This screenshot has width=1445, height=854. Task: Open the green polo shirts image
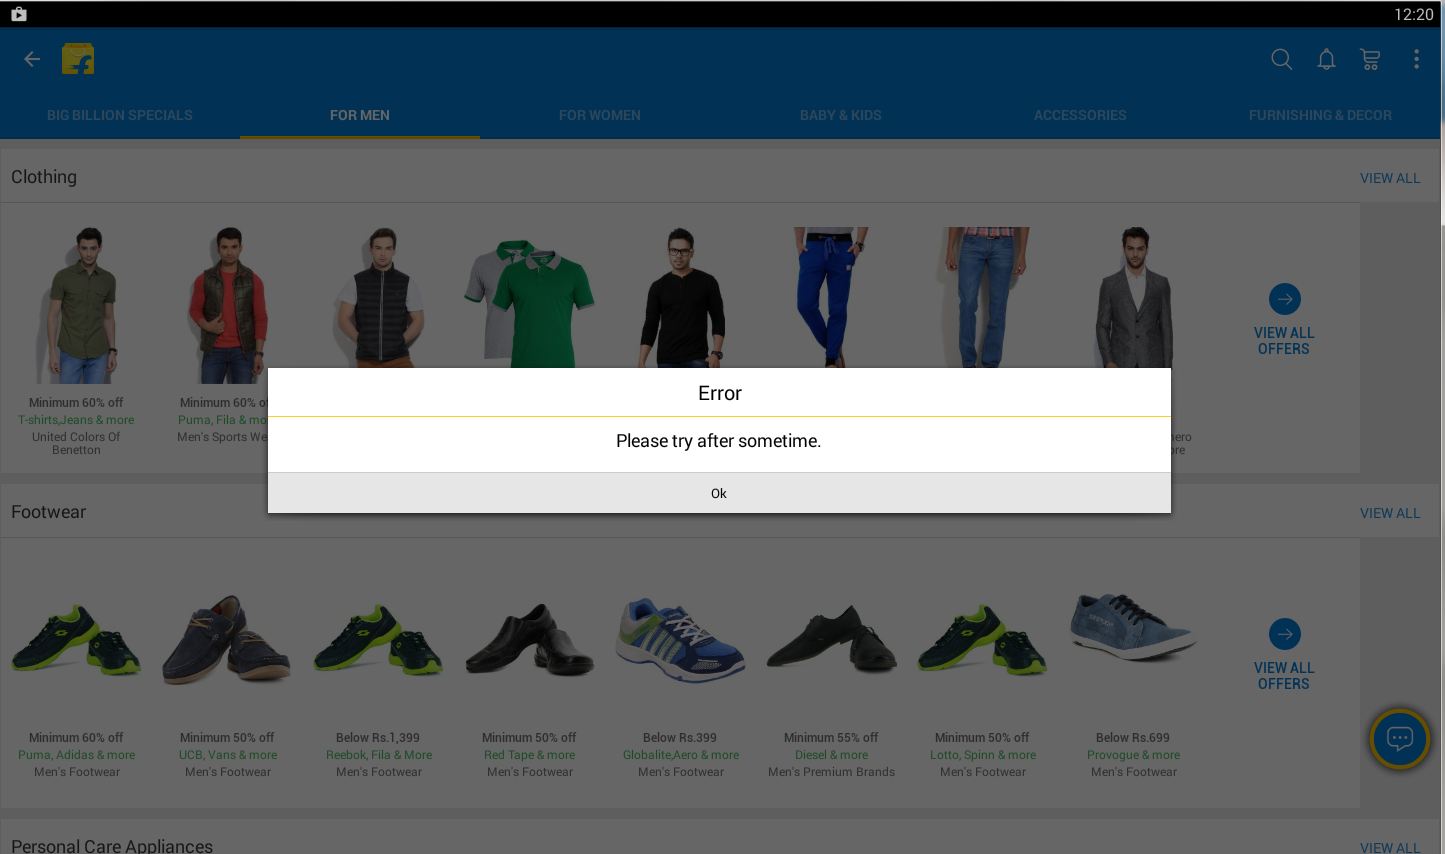pyautogui.click(x=530, y=303)
